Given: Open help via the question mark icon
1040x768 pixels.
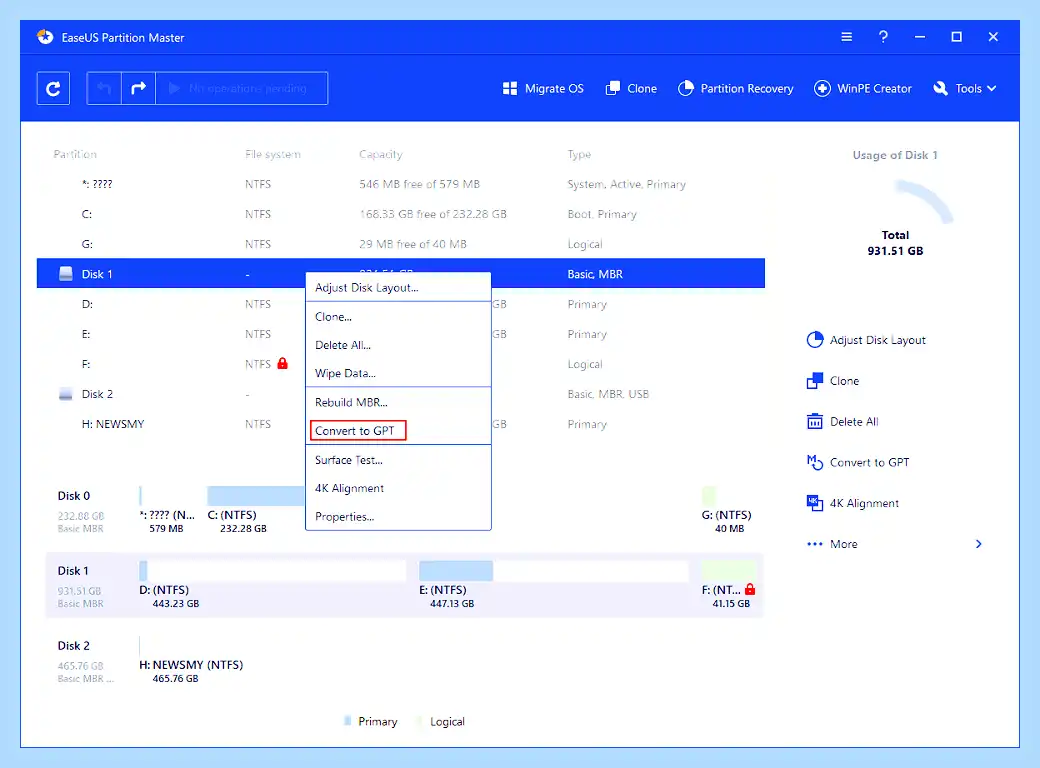Looking at the screenshot, I should (883, 37).
